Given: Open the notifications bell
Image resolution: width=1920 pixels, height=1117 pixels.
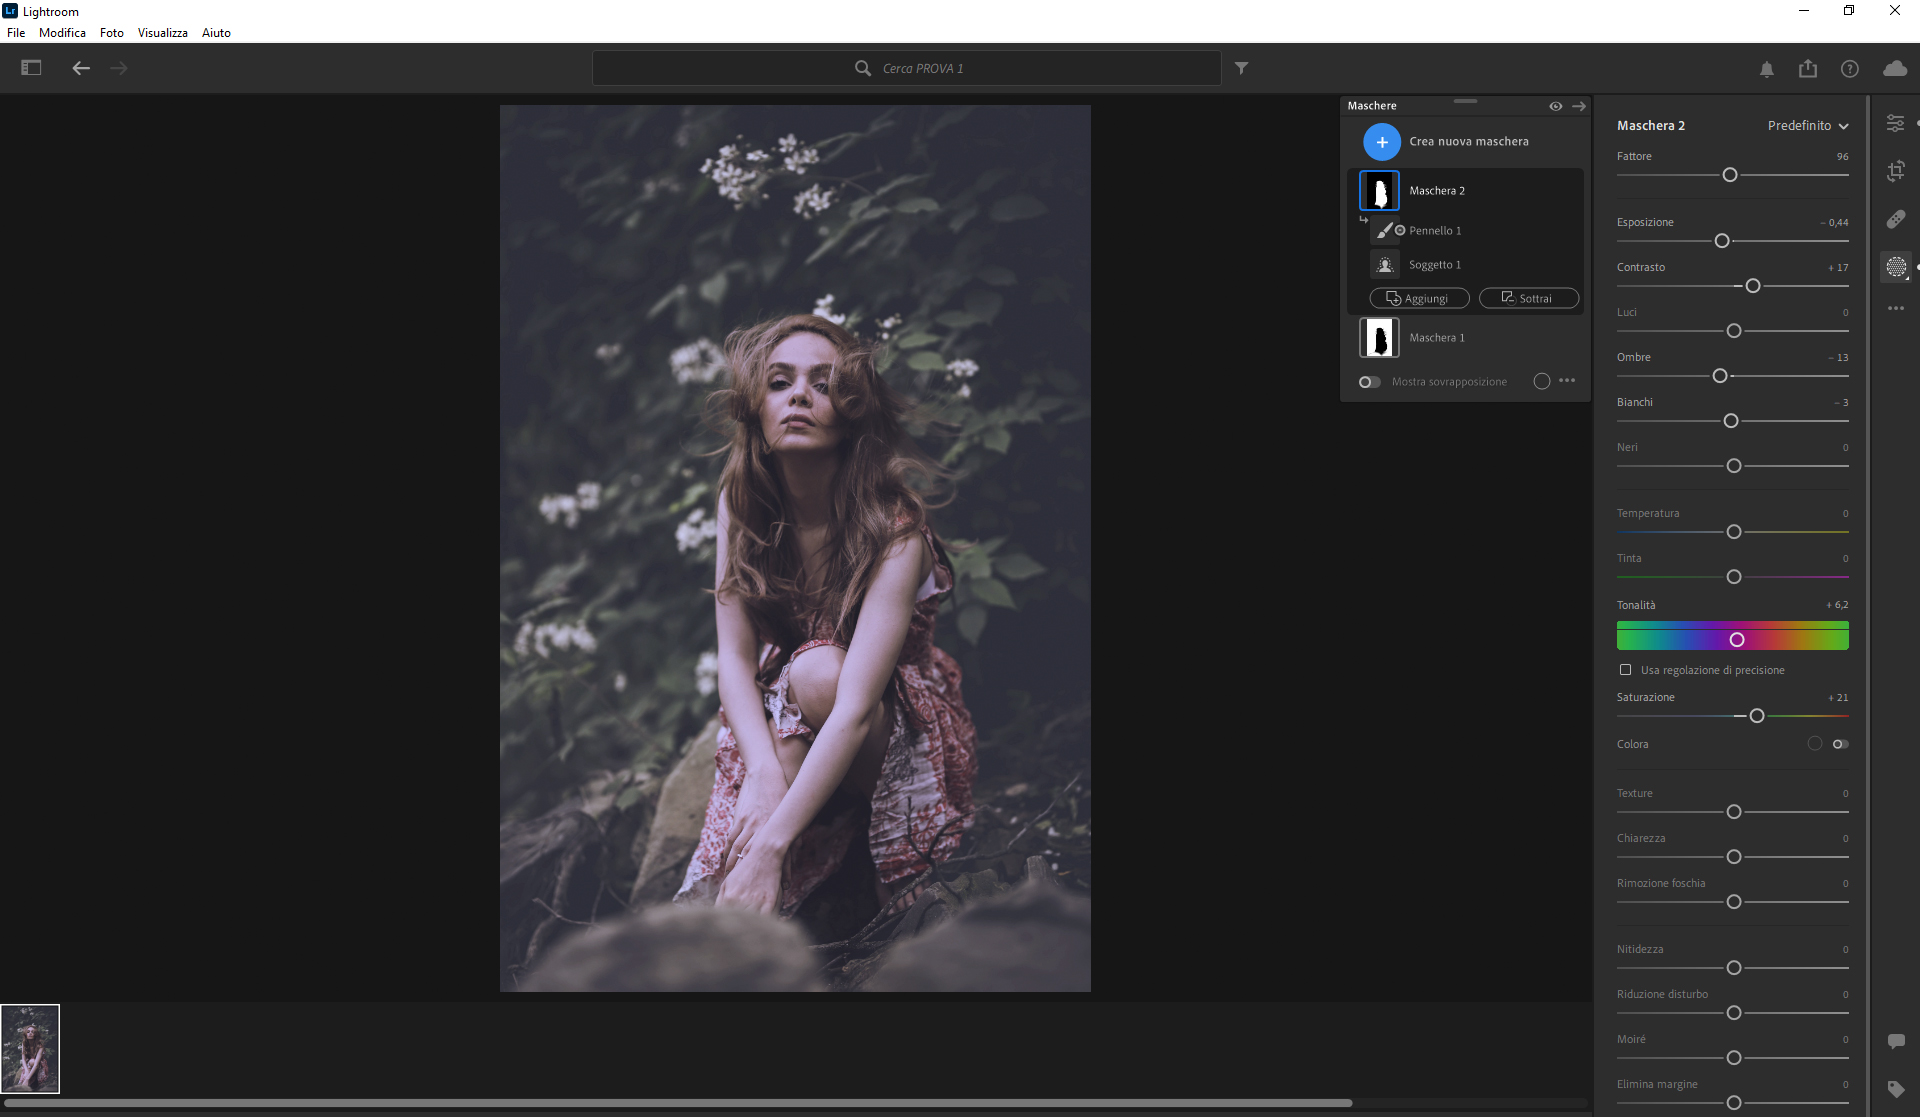Looking at the screenshot, I should (x=1767, y=69).
